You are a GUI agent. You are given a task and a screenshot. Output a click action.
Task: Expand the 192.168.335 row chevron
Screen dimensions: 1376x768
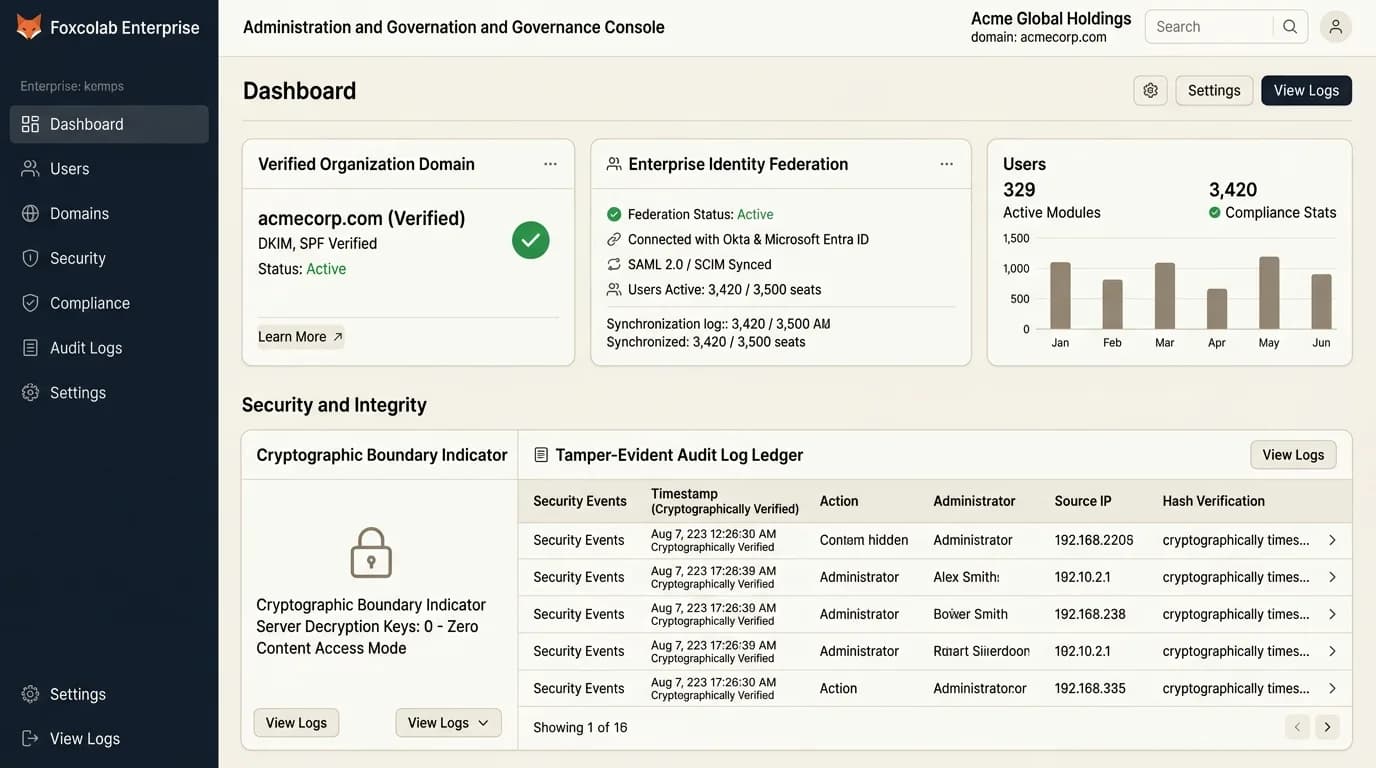1332,688
